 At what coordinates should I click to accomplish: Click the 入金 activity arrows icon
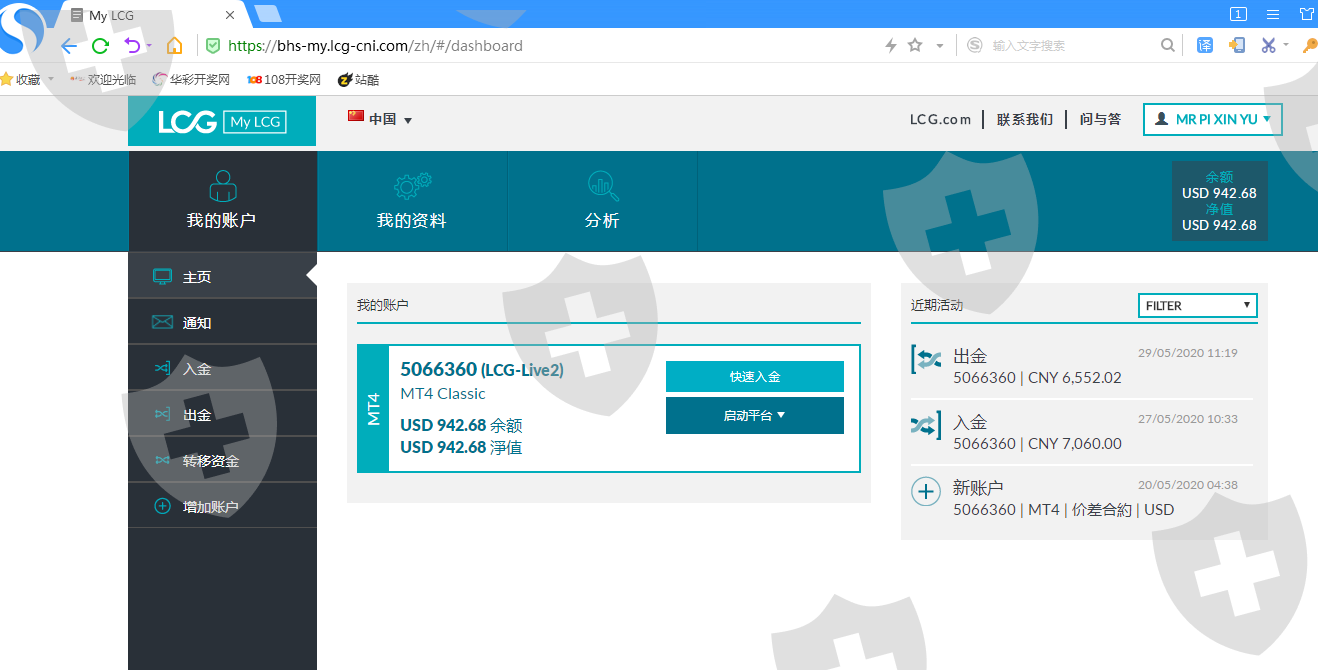click(x=926, y=425)
